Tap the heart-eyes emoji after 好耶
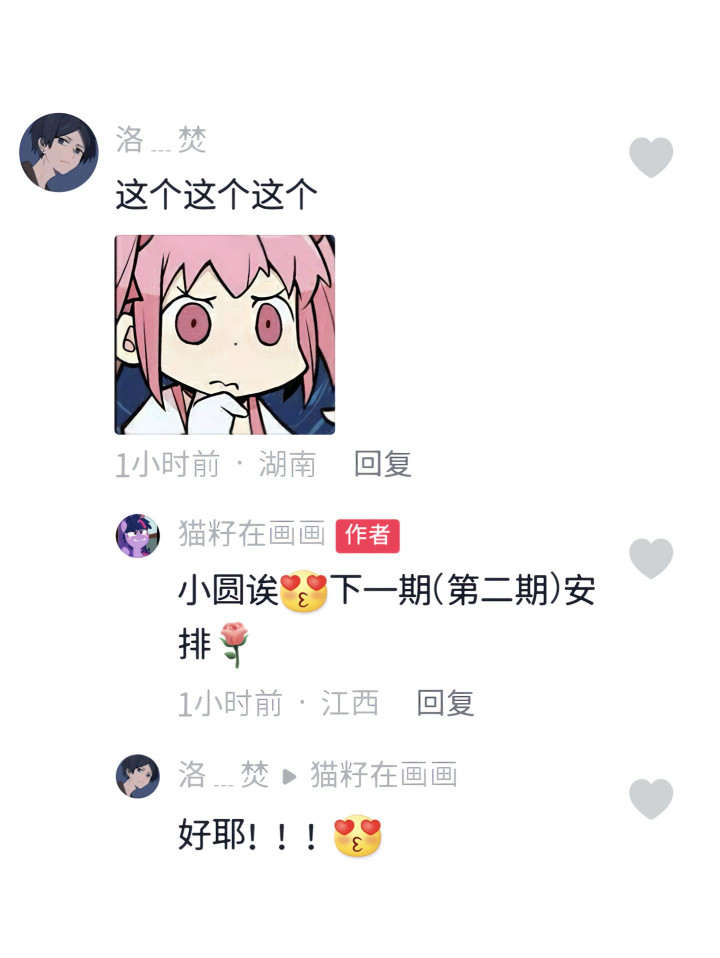The height and width of the screenshot is (958, 720). 358,835
